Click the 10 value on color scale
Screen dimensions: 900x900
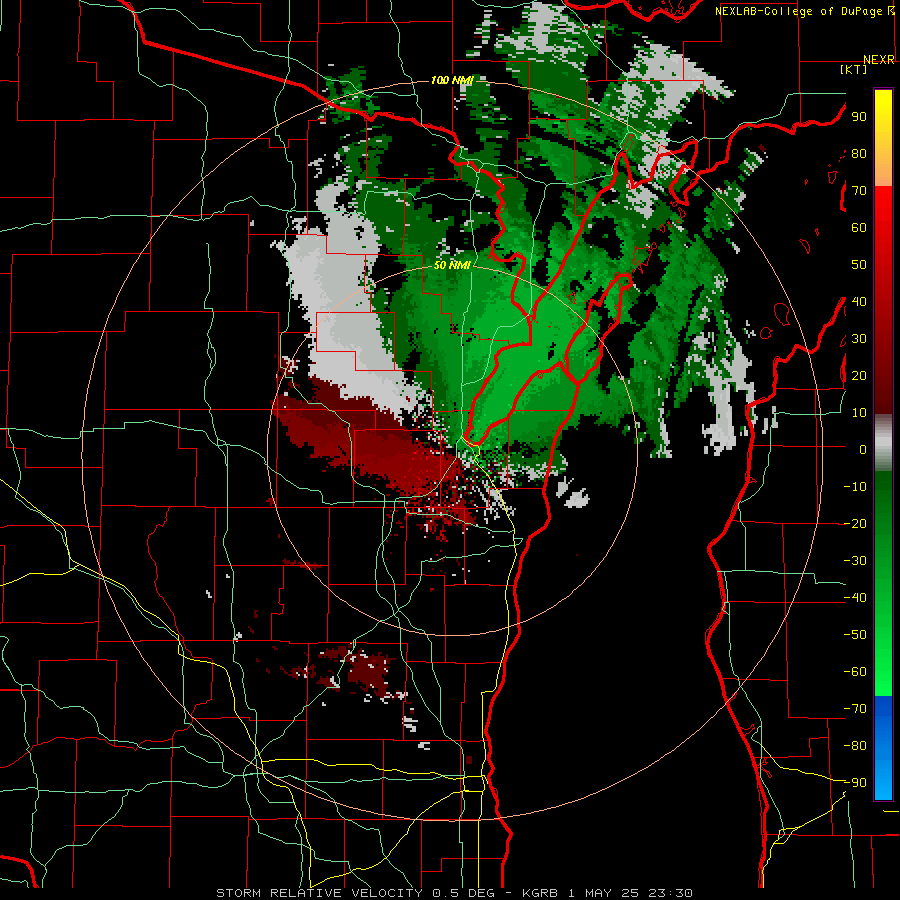click(x=859, y=413)
